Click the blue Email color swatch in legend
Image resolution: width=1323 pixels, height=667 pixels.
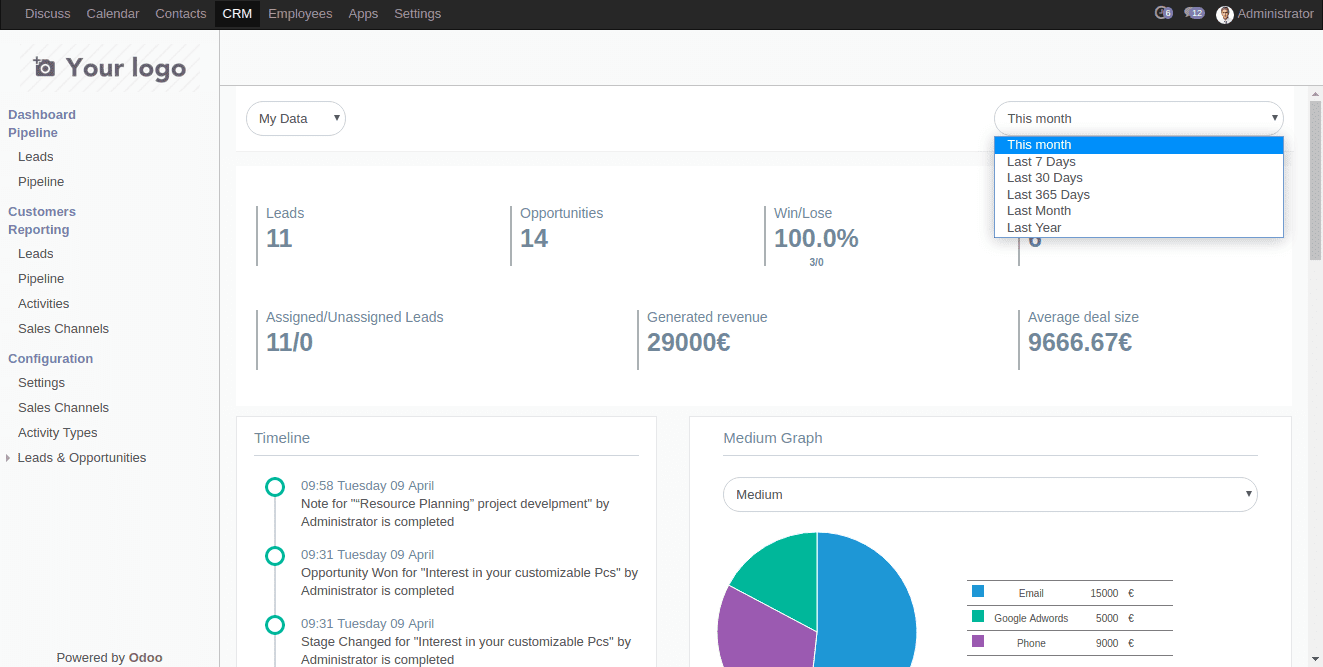click(977, 591)
